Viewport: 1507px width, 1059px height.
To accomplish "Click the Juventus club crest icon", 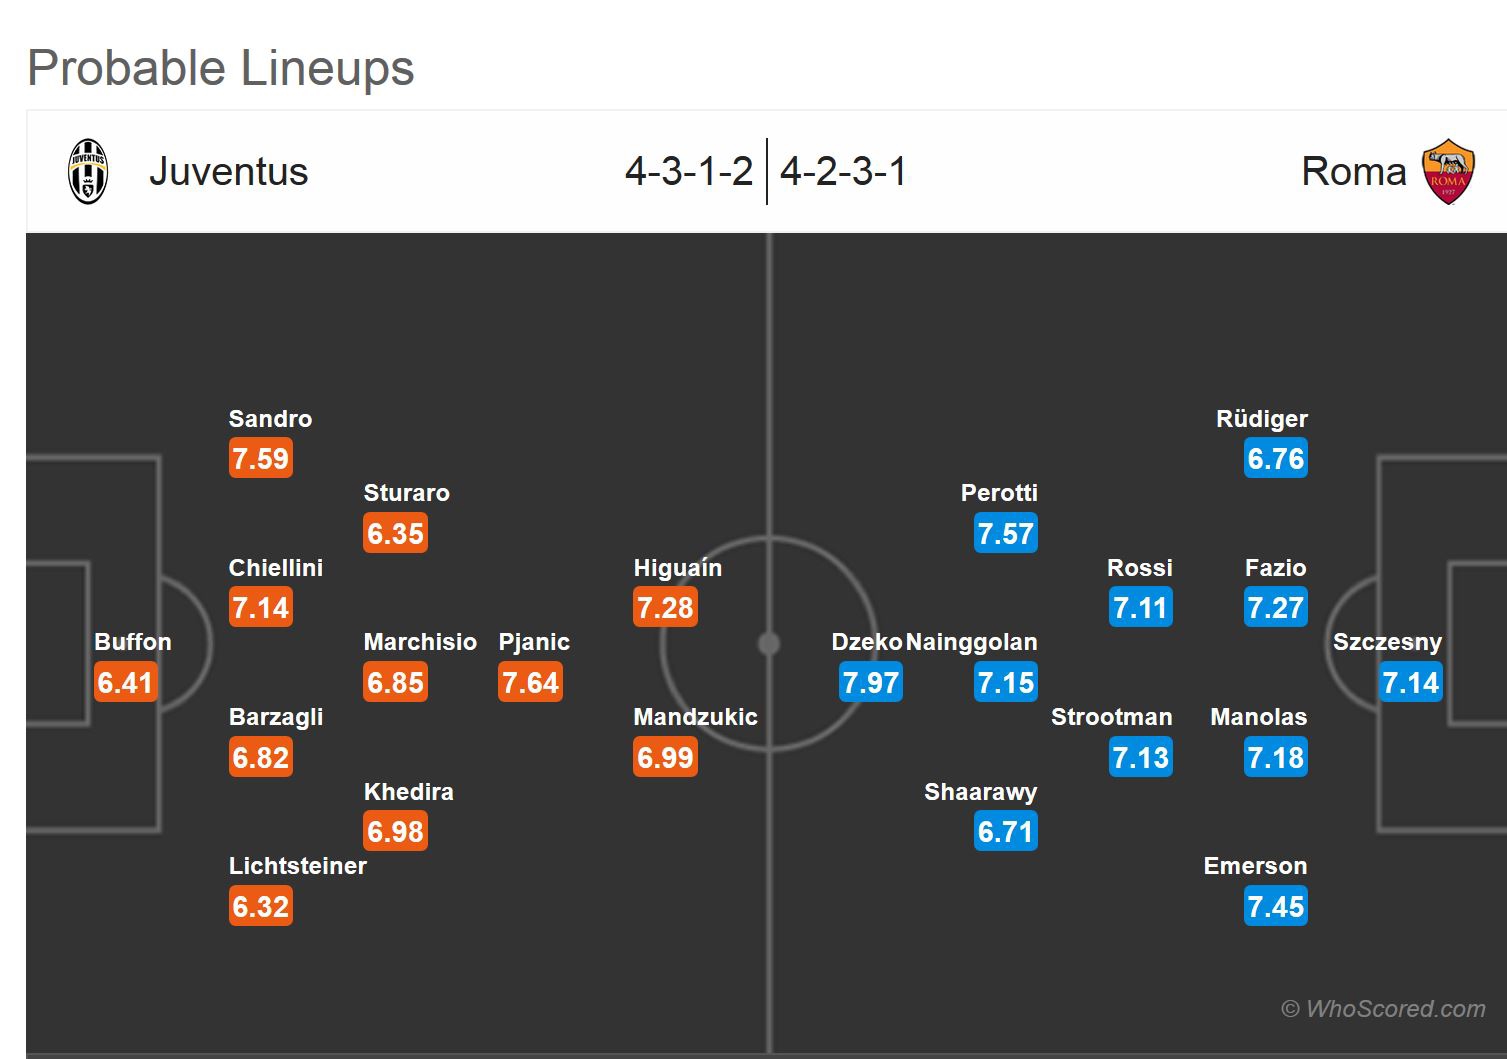I will pyautogui.click(x=88, y=172).
